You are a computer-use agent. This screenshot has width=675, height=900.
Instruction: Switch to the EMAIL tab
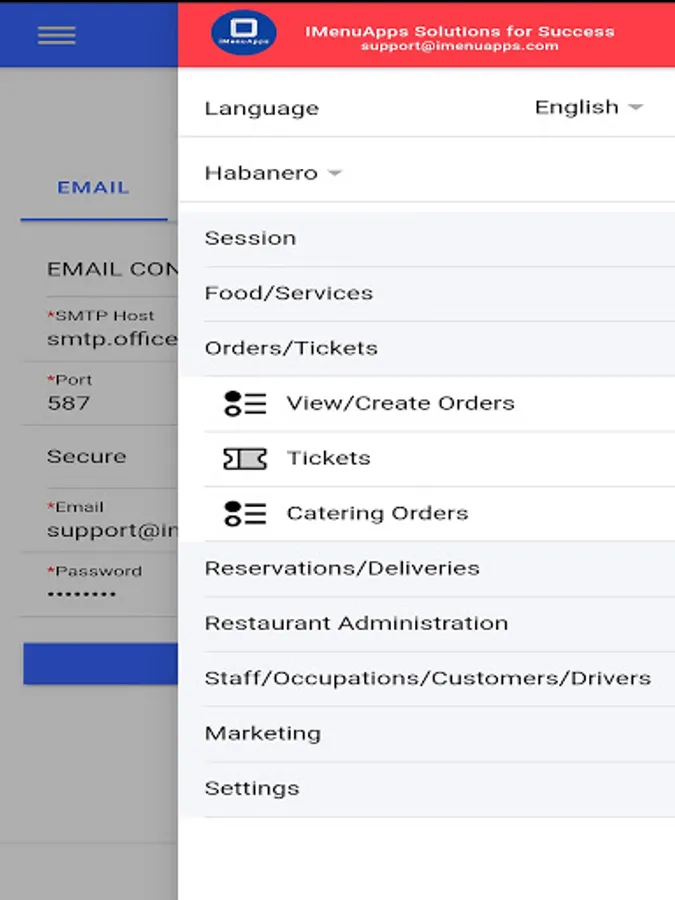point(94,188)
